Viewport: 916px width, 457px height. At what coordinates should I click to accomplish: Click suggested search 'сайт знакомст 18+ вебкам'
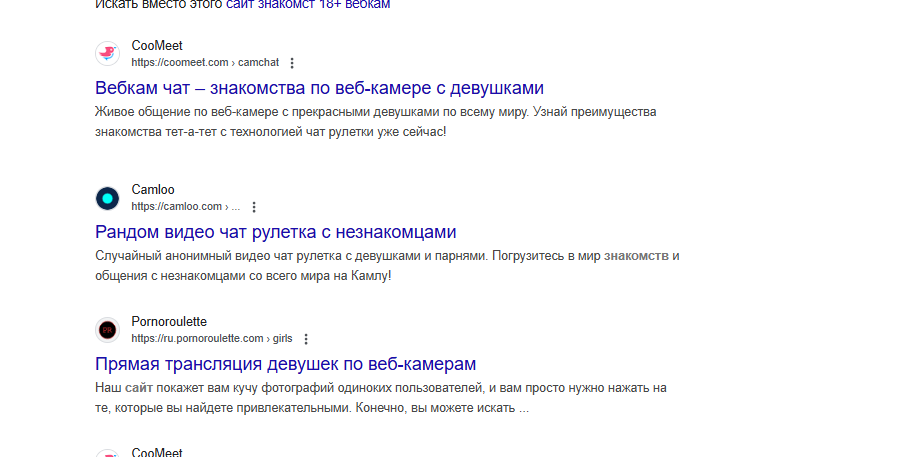point(308,5)
